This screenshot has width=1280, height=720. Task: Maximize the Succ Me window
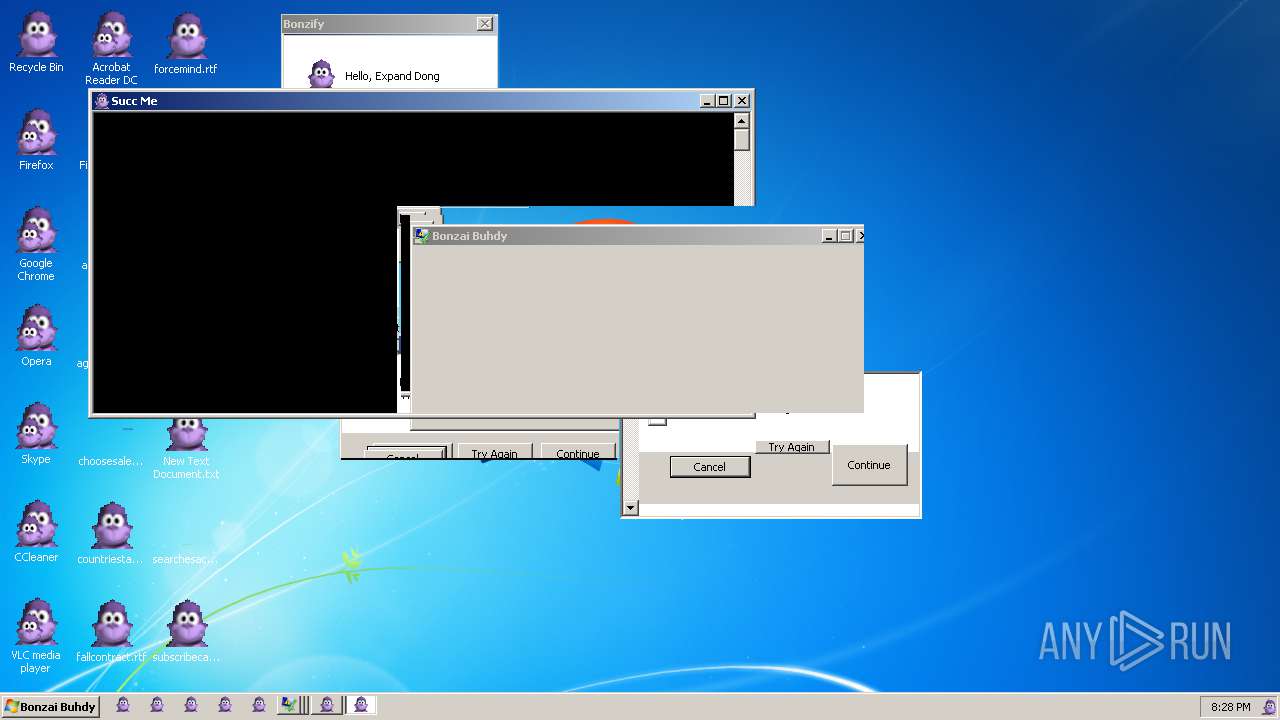coord(724,101)
